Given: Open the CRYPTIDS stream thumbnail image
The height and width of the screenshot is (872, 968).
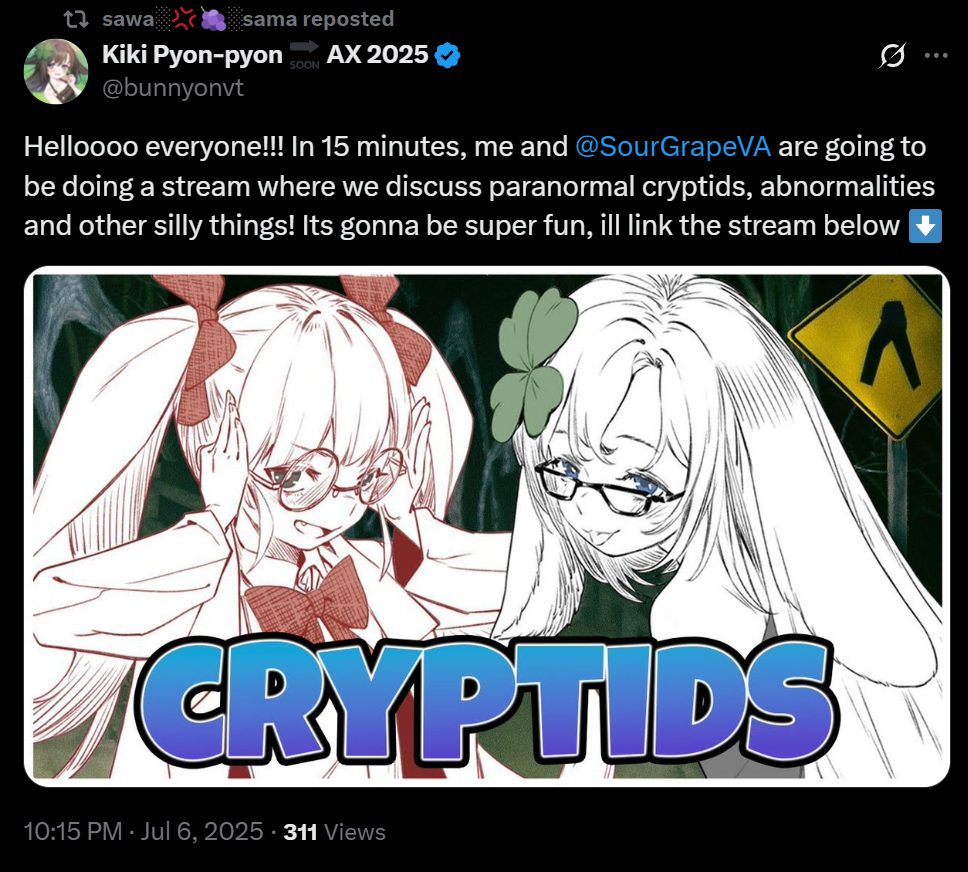Looking at the screenshot, I should click(486, 526).
